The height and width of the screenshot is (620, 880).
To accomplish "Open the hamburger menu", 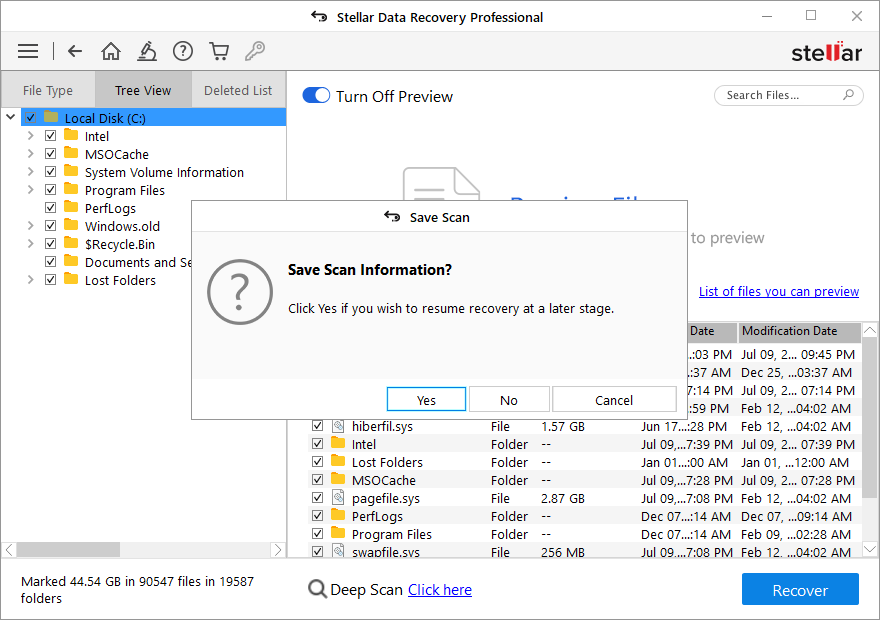I will pos(28,51).
